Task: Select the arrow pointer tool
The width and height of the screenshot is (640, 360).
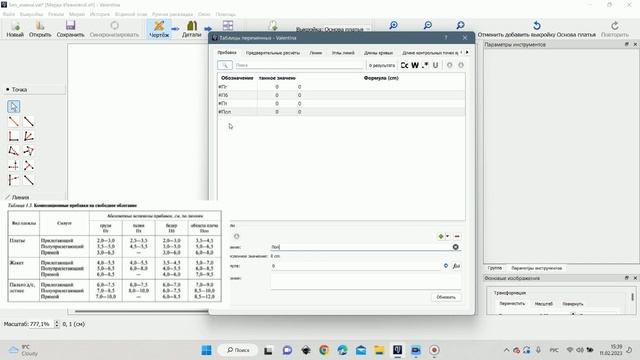Action: pyautogui.click(x=13, y=107)
